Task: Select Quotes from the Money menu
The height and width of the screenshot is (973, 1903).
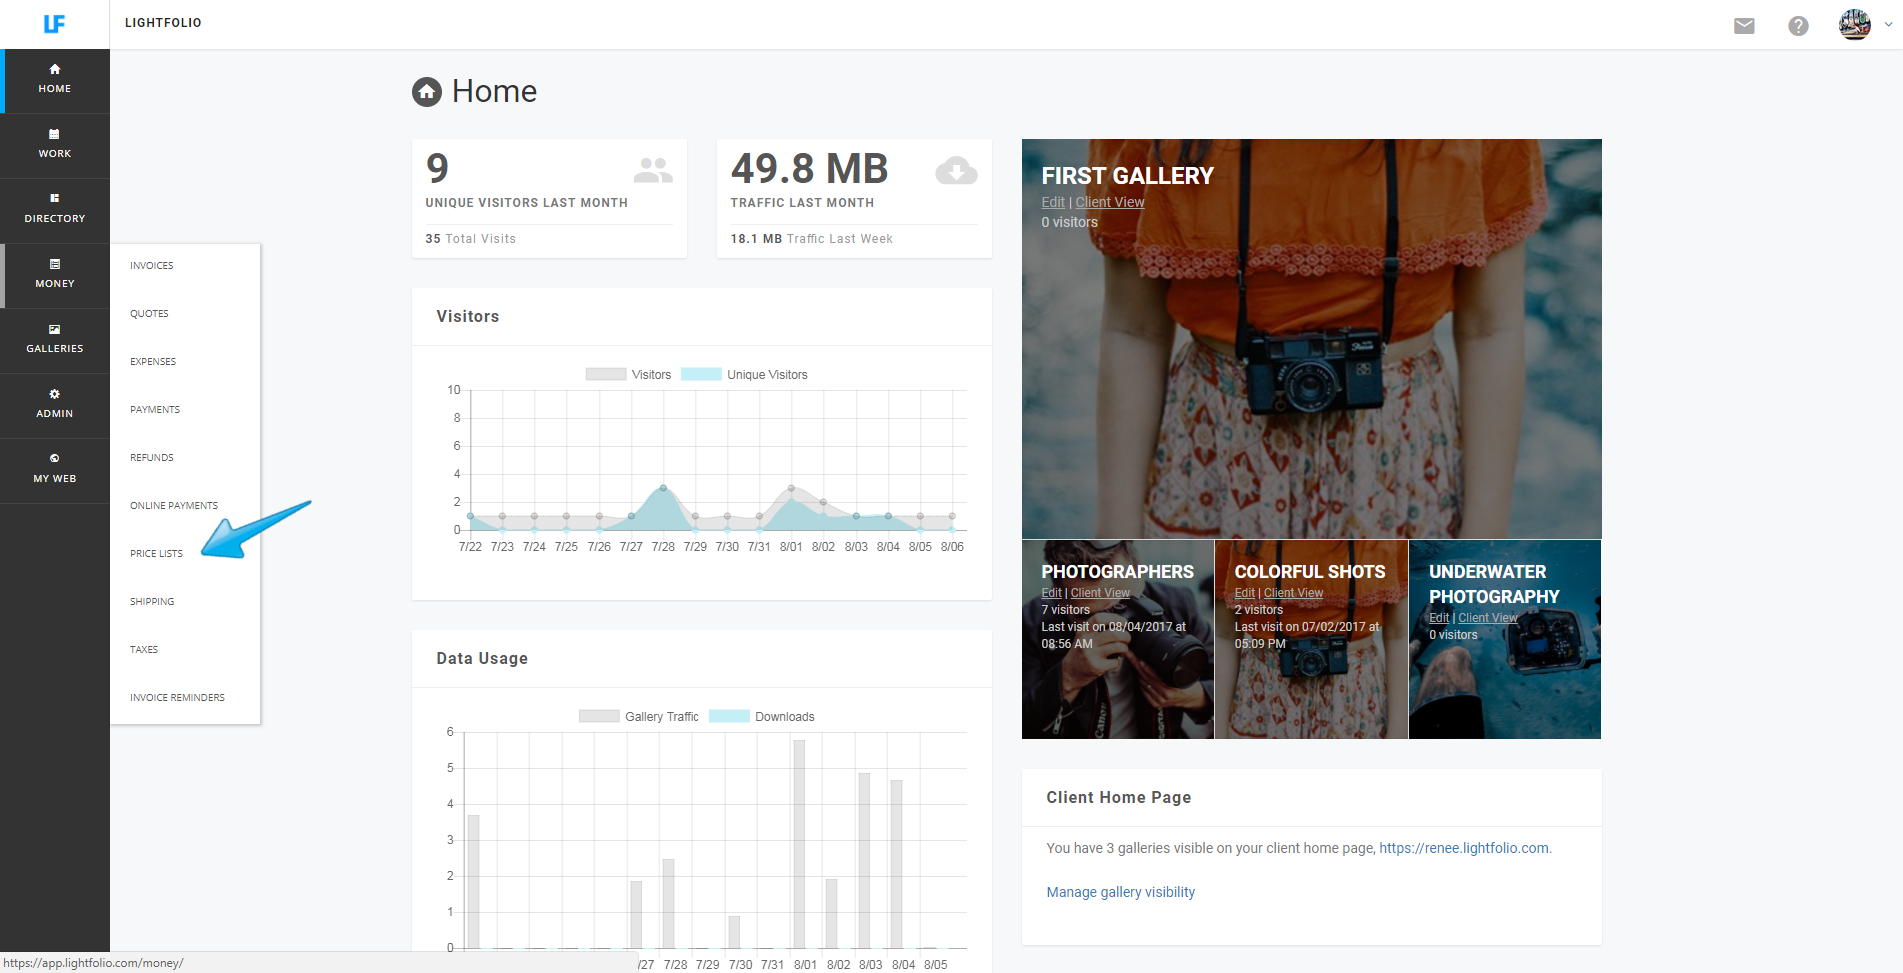Action: coord(150,314)
